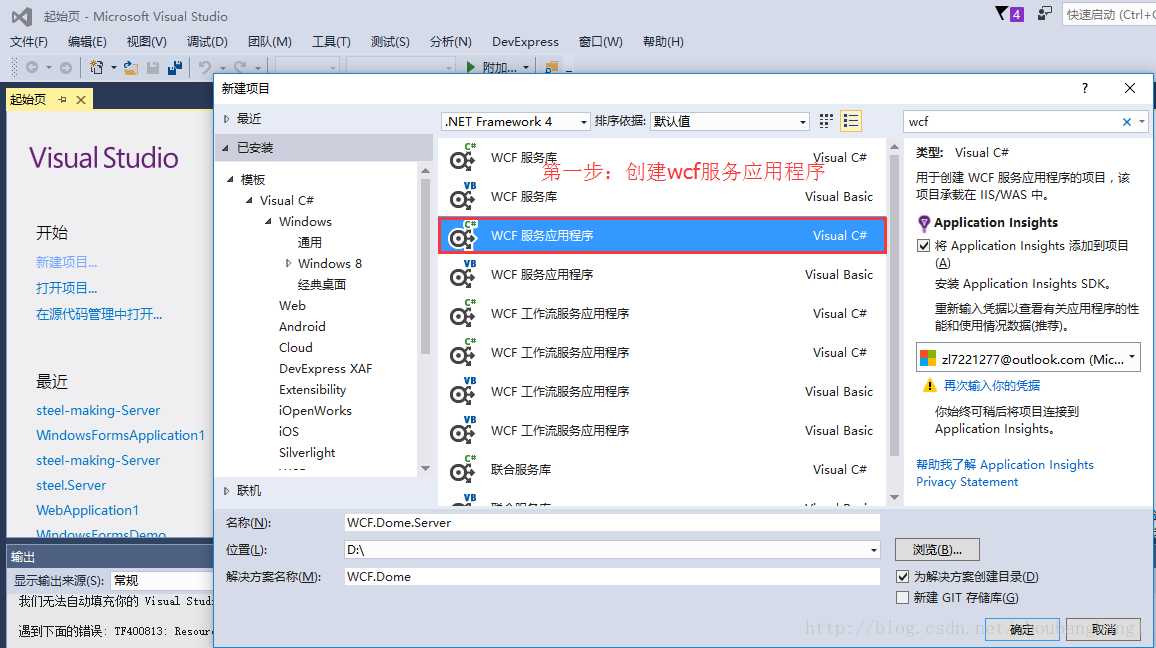Viewport: 1156px width, 648px height.
Task: Collapse the Visual C# tree node
Action: pyautogui.click(x=249, y=201)
